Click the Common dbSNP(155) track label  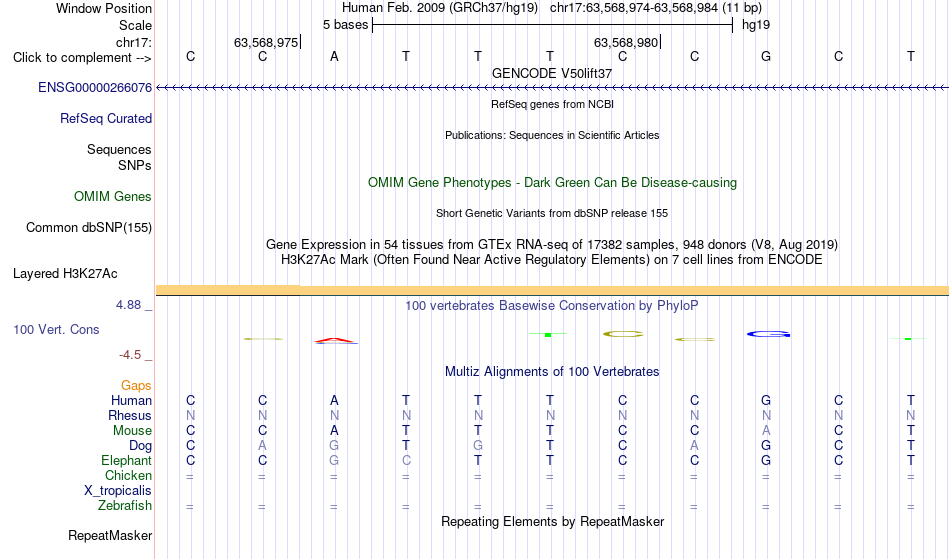89,228
